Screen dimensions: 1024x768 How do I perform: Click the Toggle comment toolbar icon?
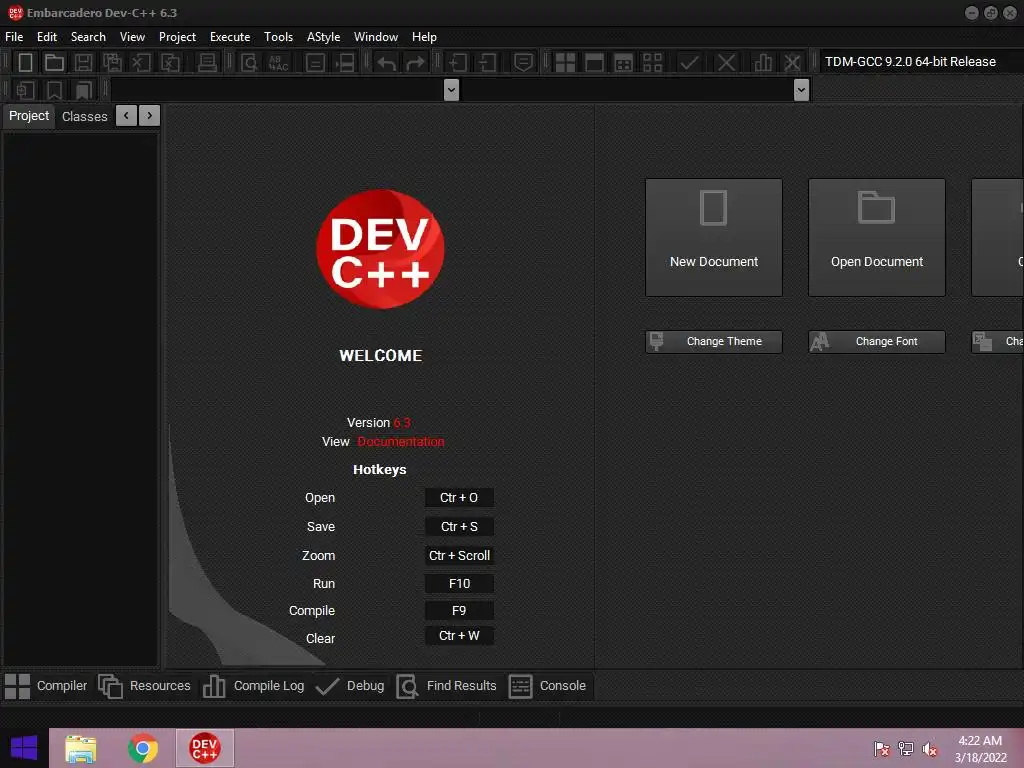coord(523,63)
